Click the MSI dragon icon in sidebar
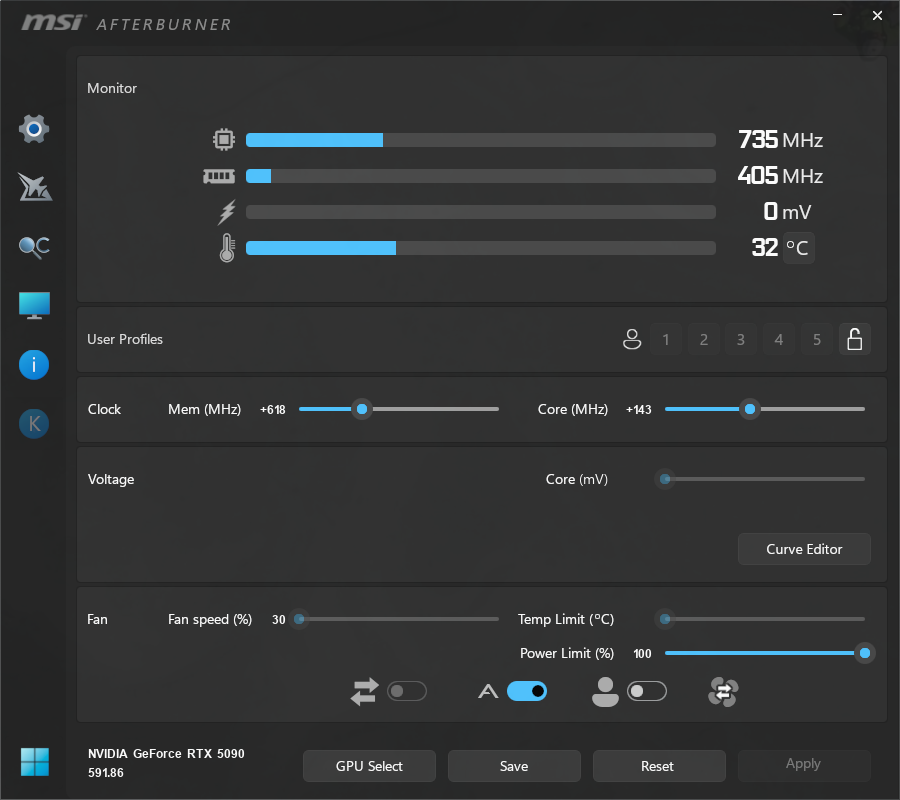 point(33,187)
